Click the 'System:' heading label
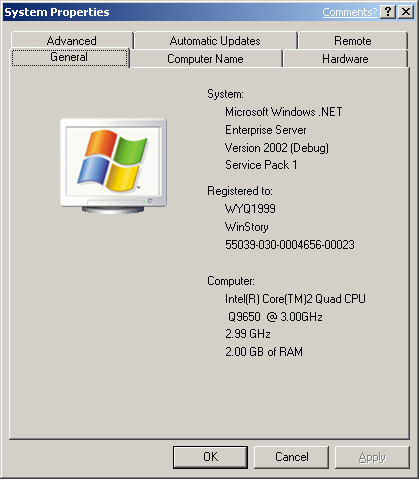The width and height of the screenshot is (420, 480). 225,94
